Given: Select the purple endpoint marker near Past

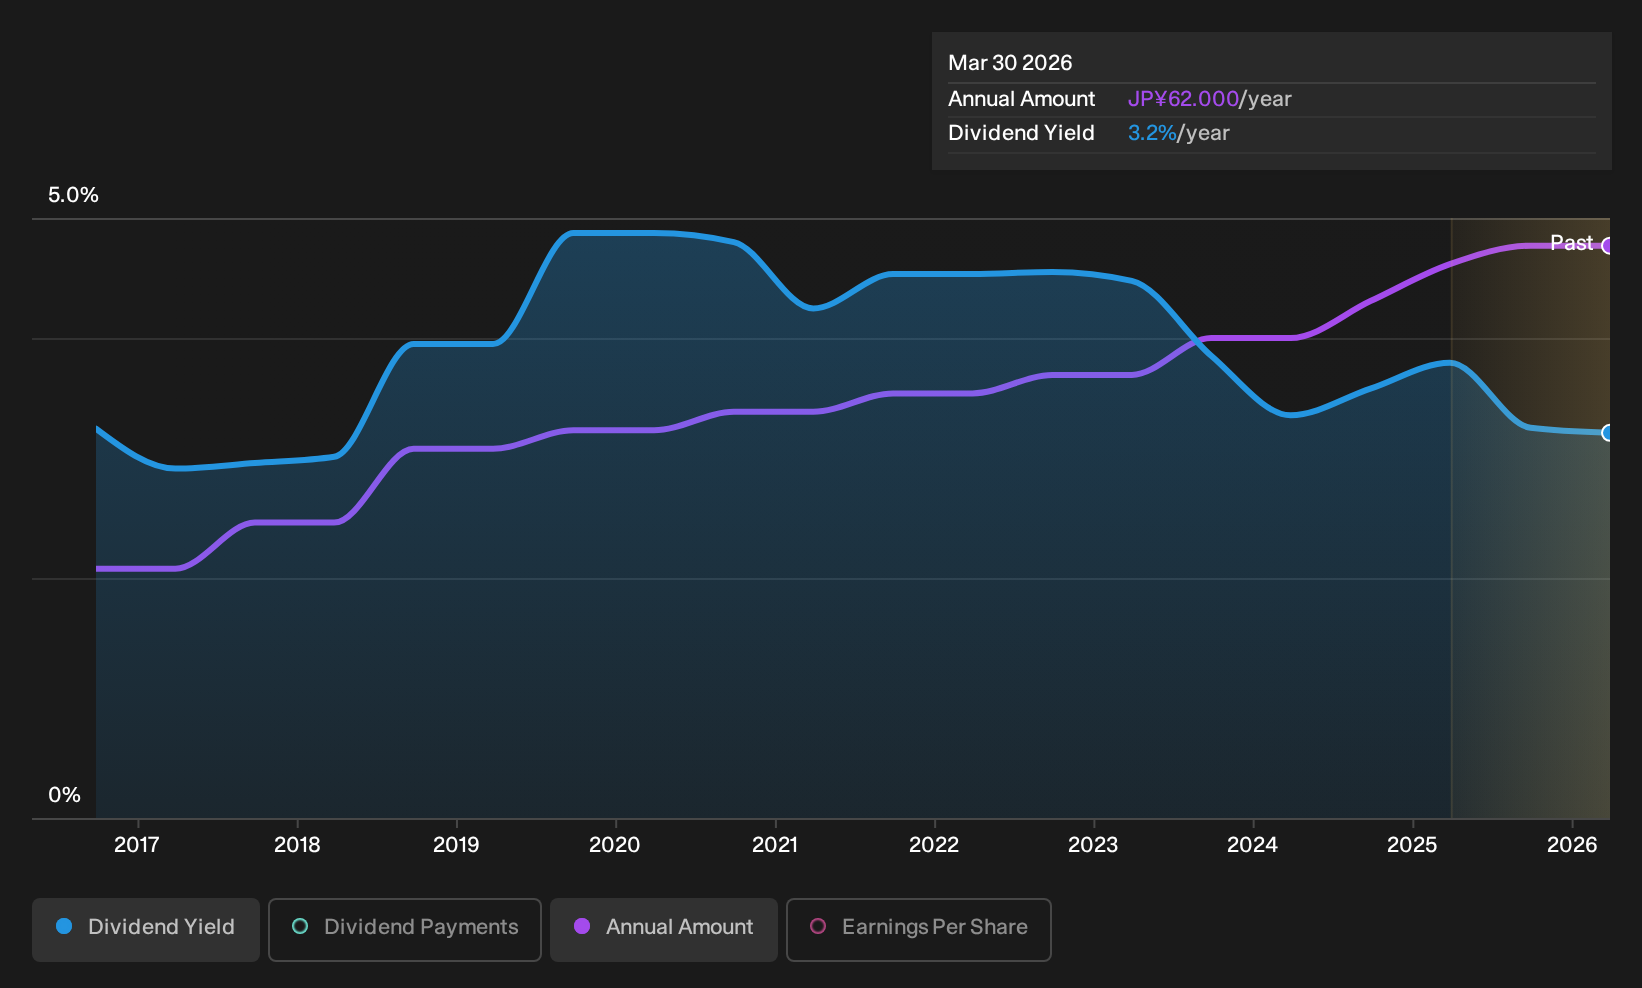Looking at the screenshot, I should coord(1608,246).
